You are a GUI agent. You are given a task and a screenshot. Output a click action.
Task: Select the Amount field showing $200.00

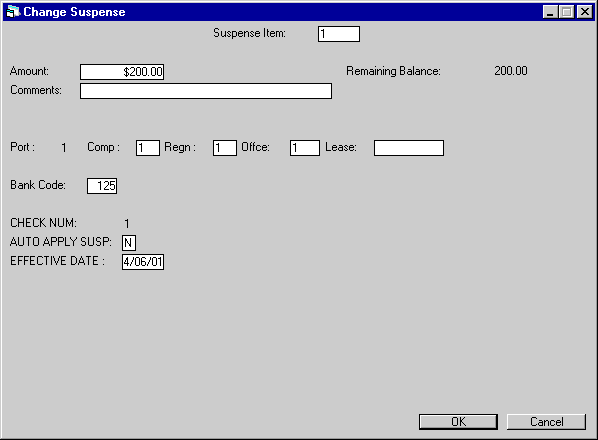[x=122, y=72]
